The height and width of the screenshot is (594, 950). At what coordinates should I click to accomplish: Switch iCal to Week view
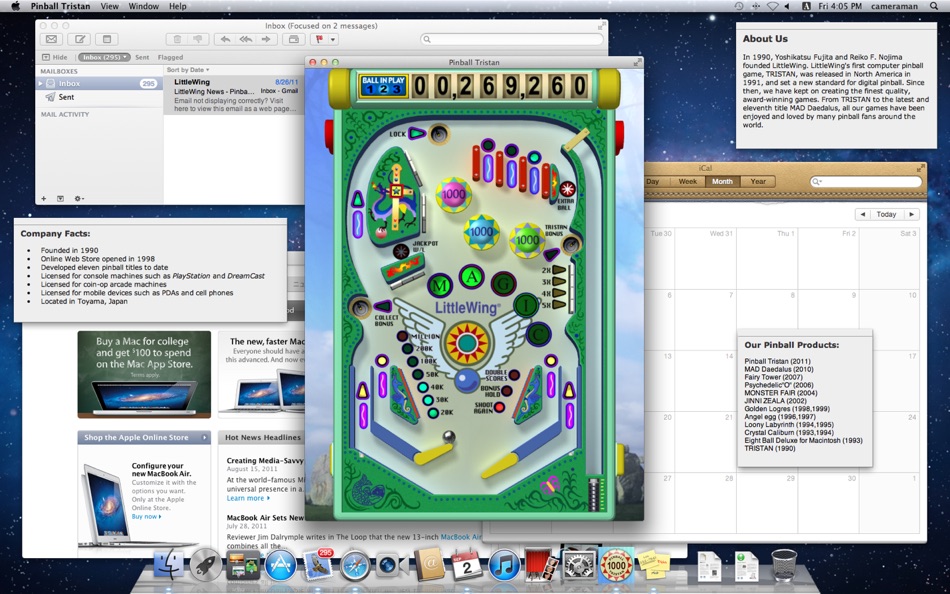point(687,181)
